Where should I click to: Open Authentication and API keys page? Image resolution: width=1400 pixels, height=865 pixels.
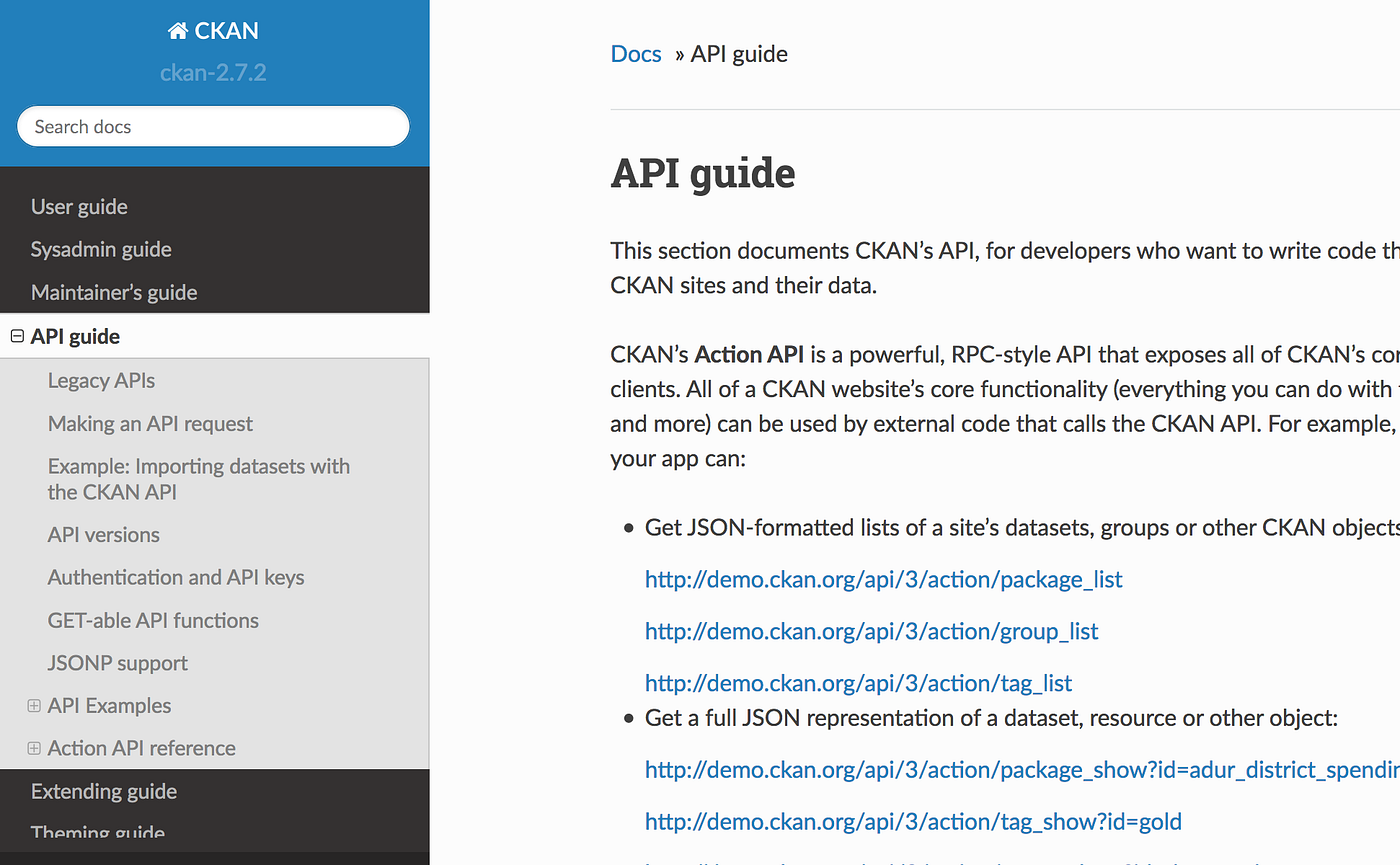pyautogui.click(x=176, y=577)
